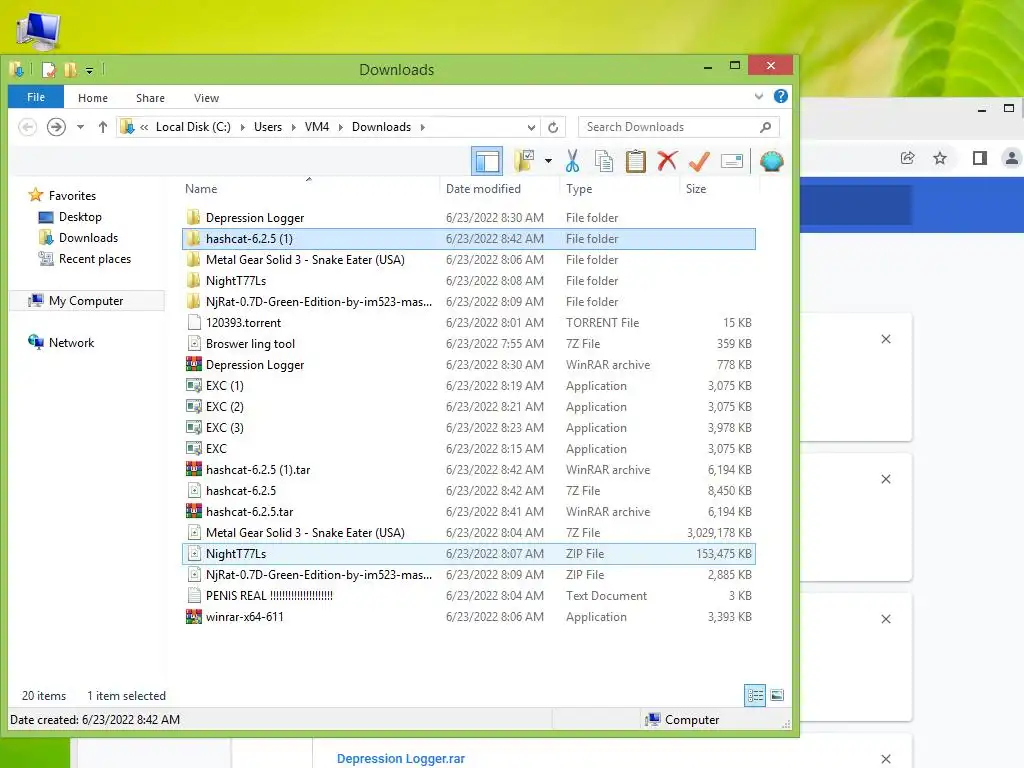1024x768 pixels.
Task: Click the Copy toolbar icon
Action: coord(604,161)
